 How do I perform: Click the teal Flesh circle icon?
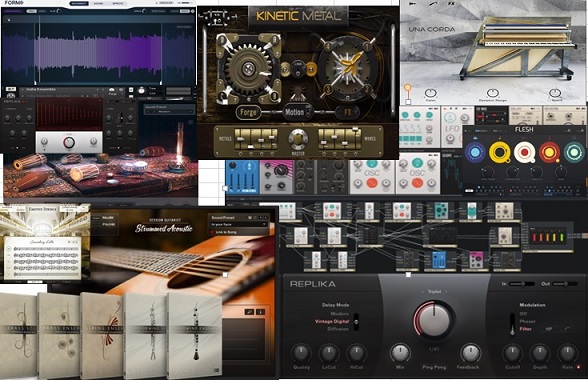[x=574, y=153]
